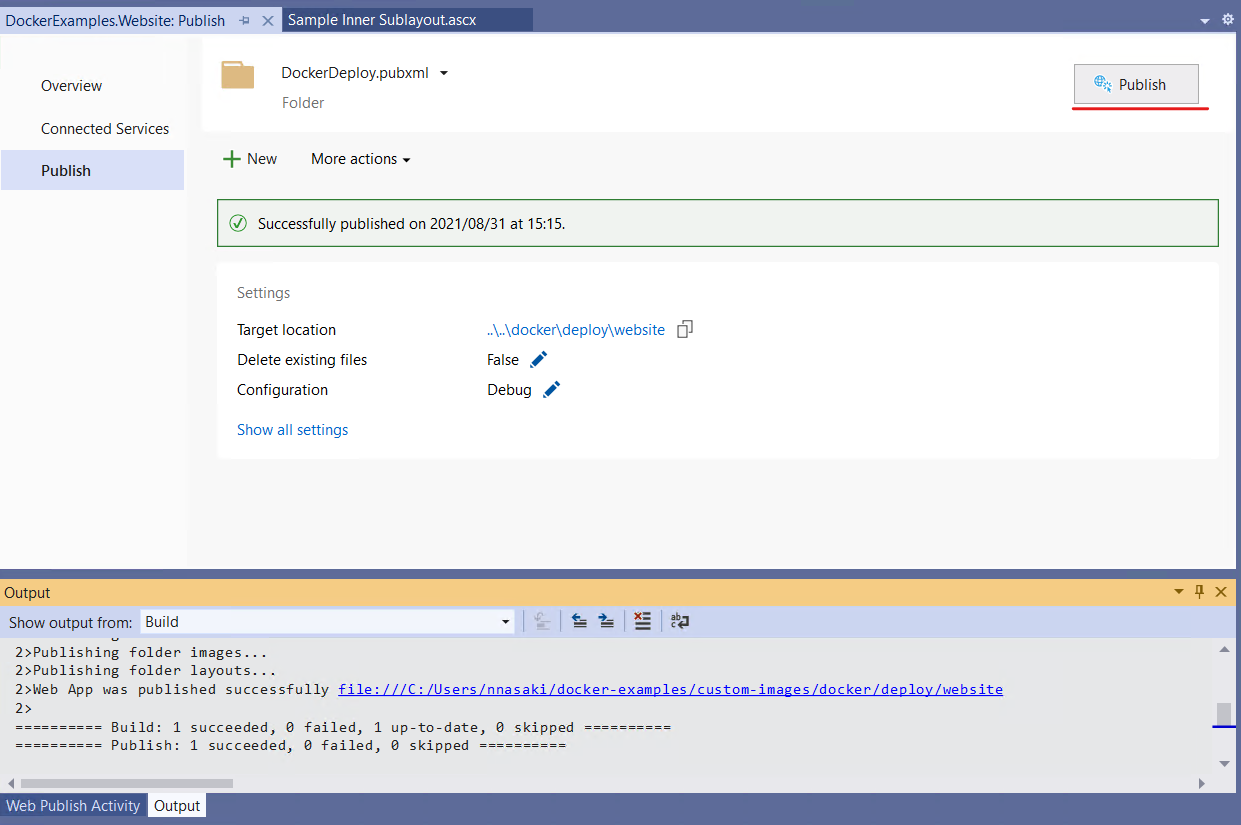The height and width of the screenshot is (825, 1241).
Task: Toggle auto-hide pin on Output pane
Action: click(x=1200, y=592)
